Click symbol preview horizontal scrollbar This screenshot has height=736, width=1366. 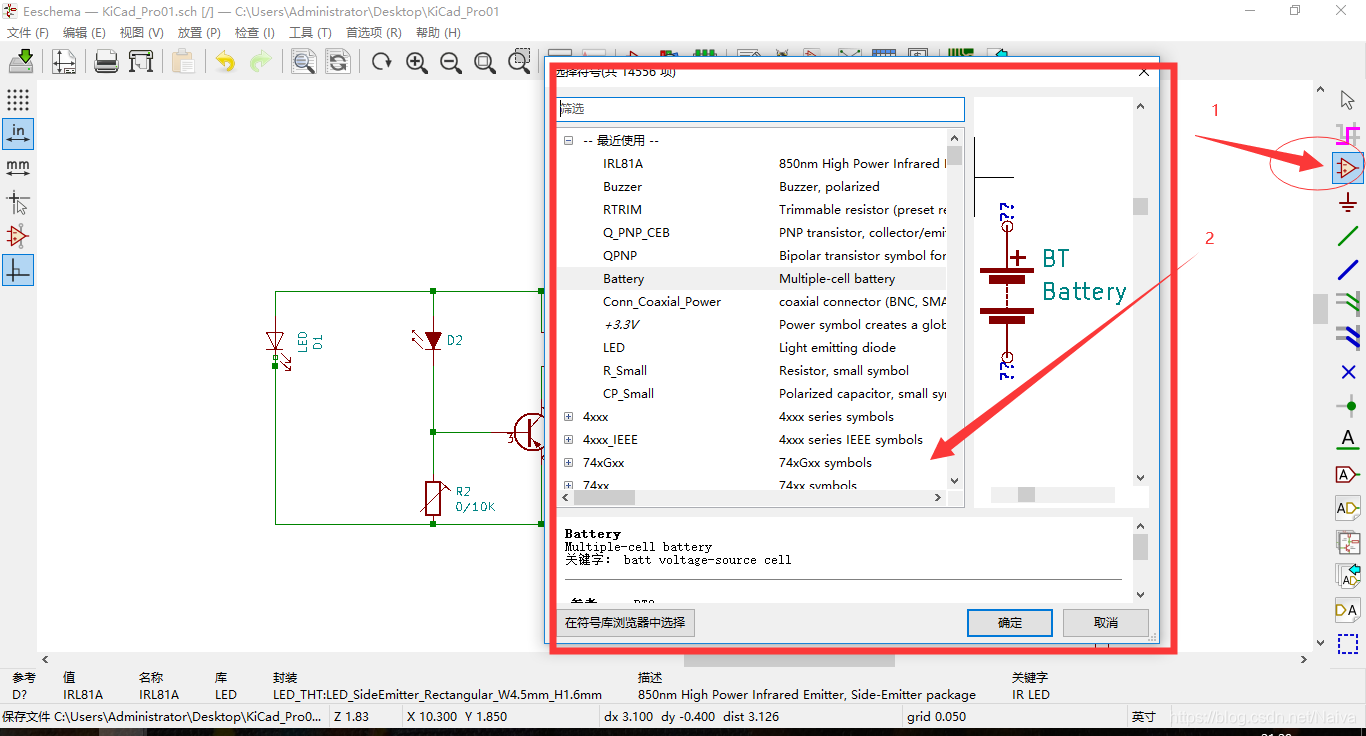click(x=1052, y=494)
